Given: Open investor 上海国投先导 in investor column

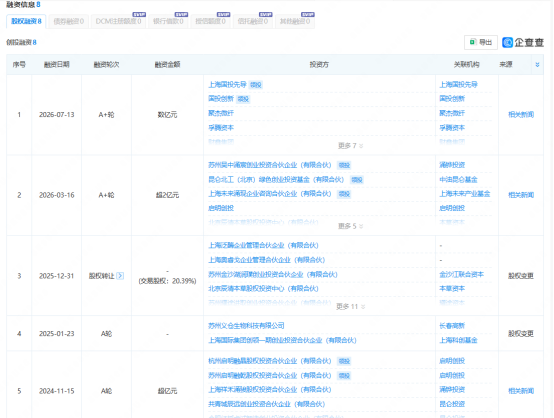Looking at the screenshot, I should click(x=227, y=84).
